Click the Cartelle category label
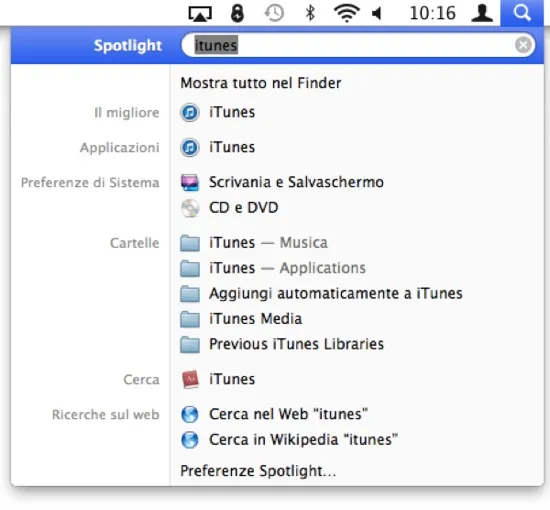The height and width of the screenshot is (510, 550). [134, 243]
